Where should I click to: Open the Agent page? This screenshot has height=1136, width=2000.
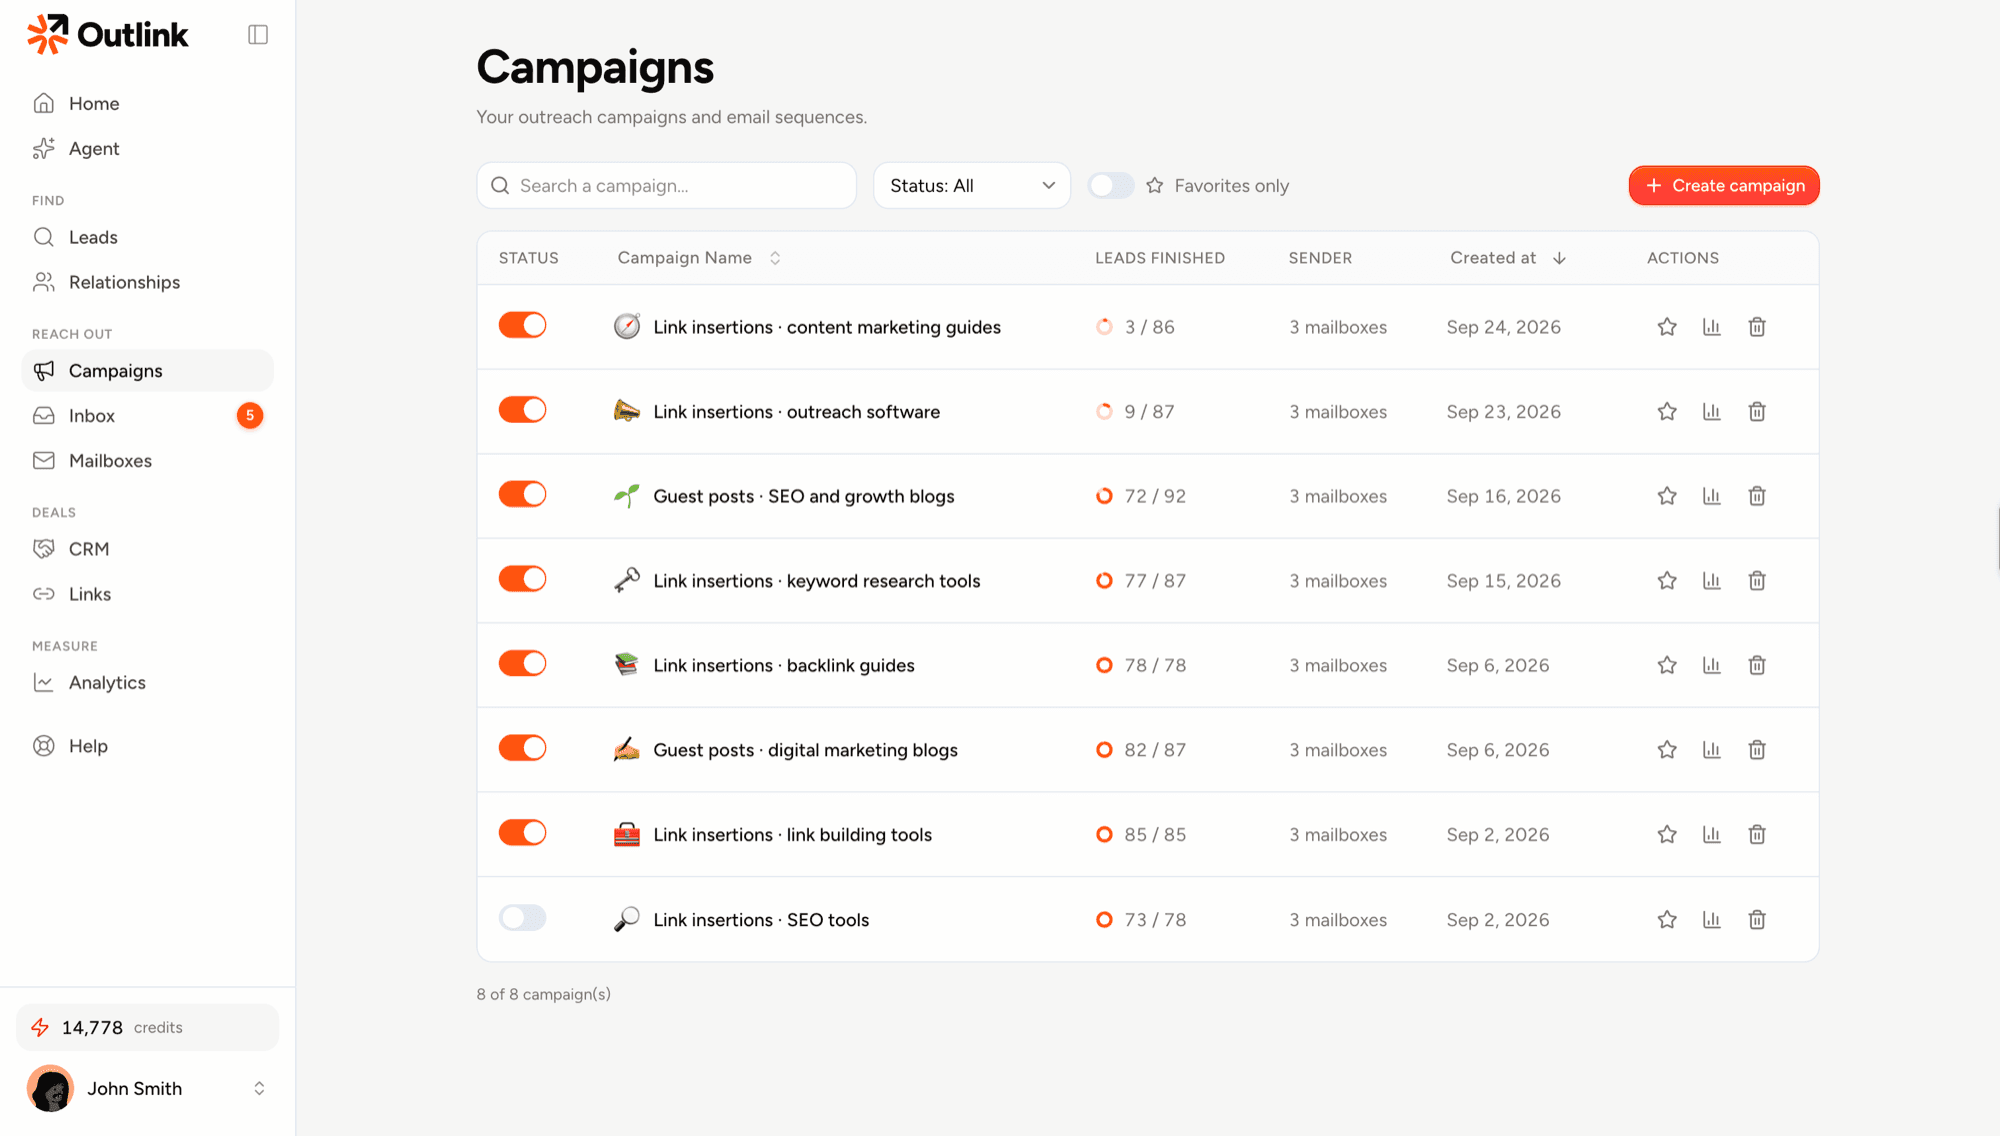click(x=147, y=149)
